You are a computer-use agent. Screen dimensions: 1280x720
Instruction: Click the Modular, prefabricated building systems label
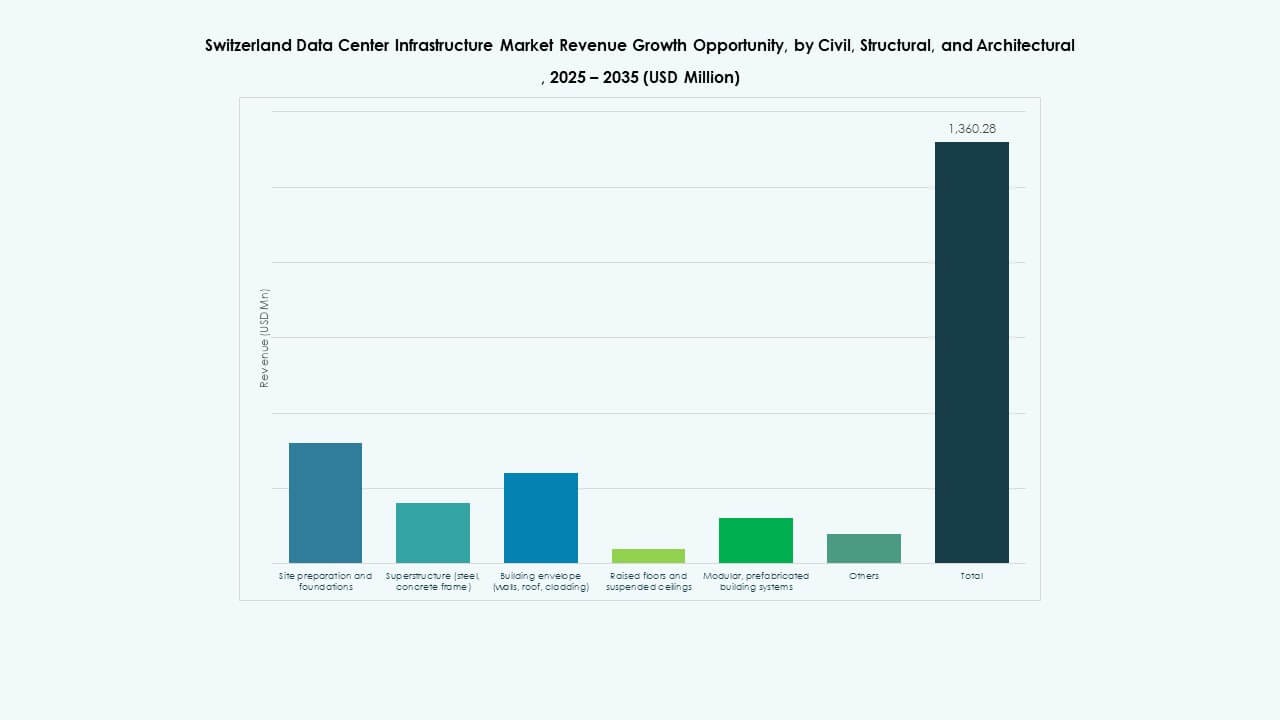click(x=756, y=581)
